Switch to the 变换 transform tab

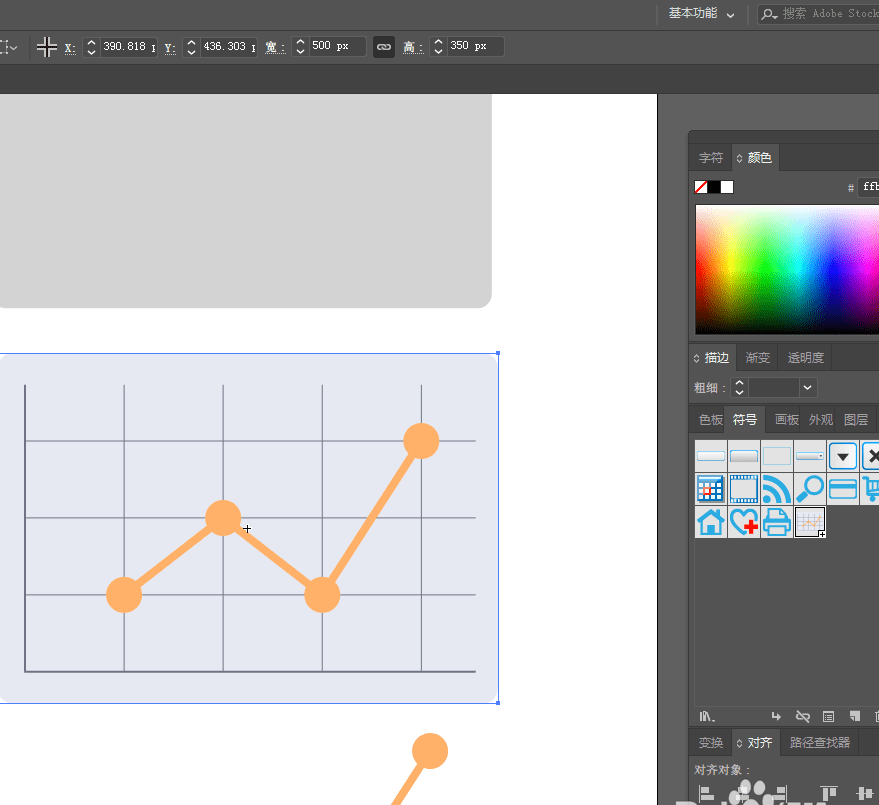[x=710, y=743]
